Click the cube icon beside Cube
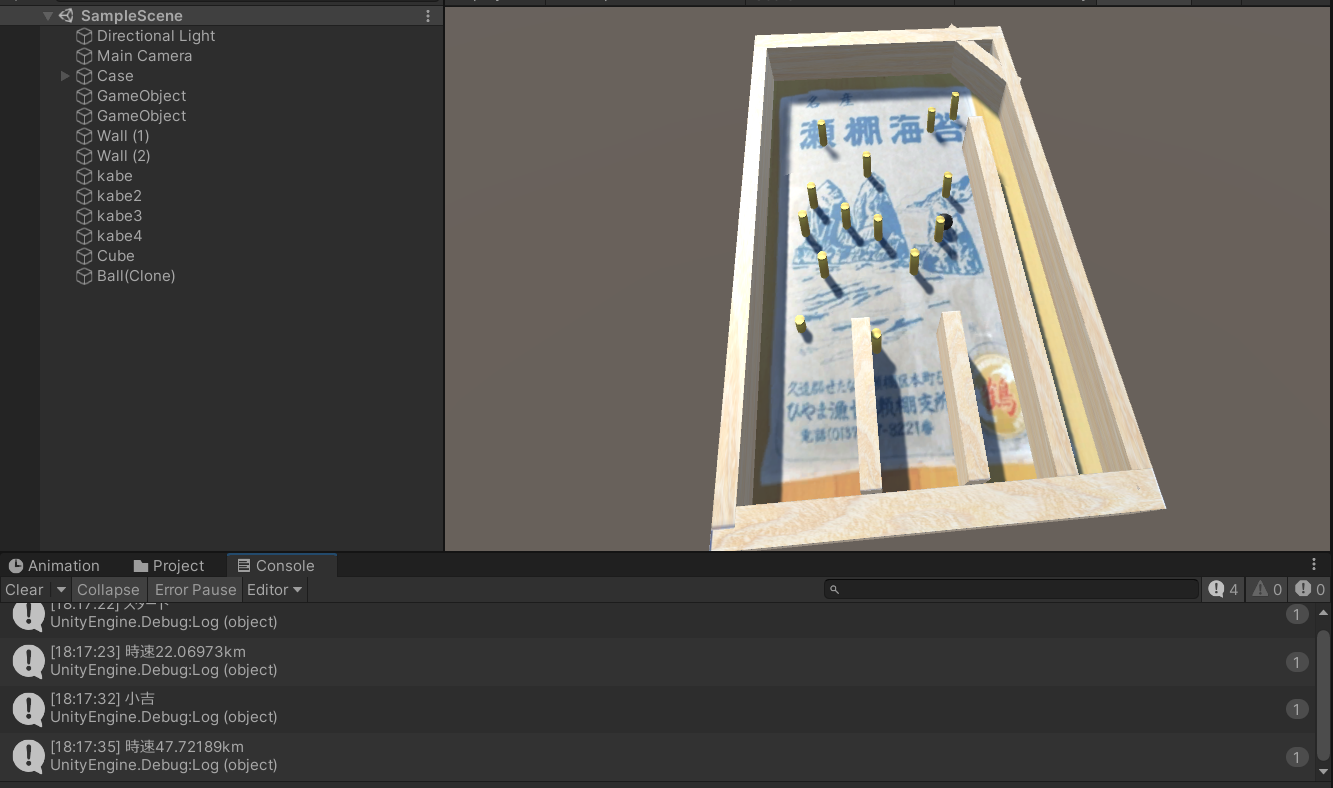 coord(85,256)
